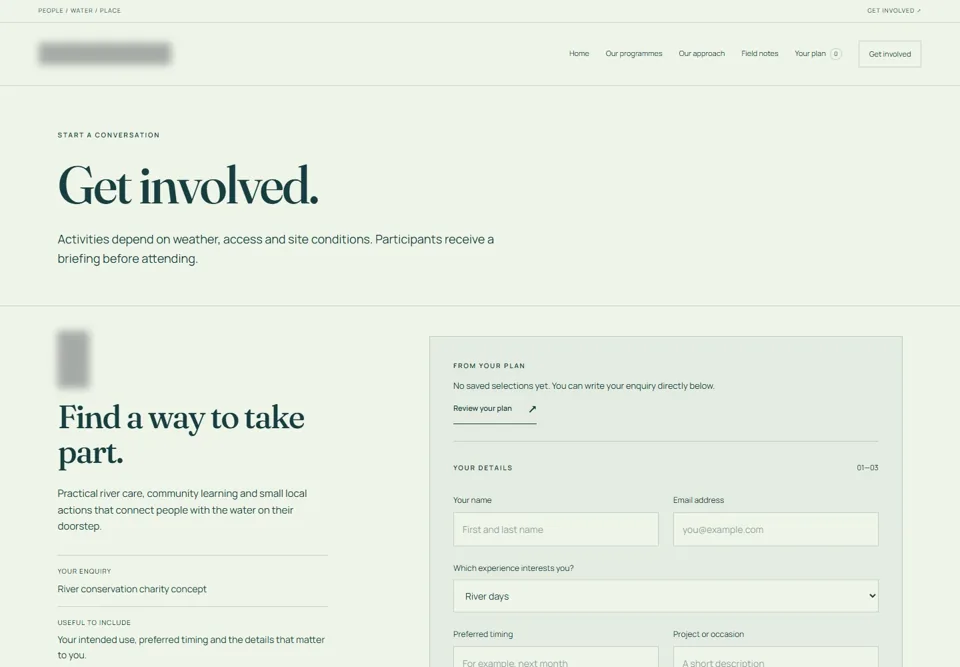The height and width of the screenshot is (667, 960).
Task: Open Your plan in navigation
Action: [x=810, y=54]
